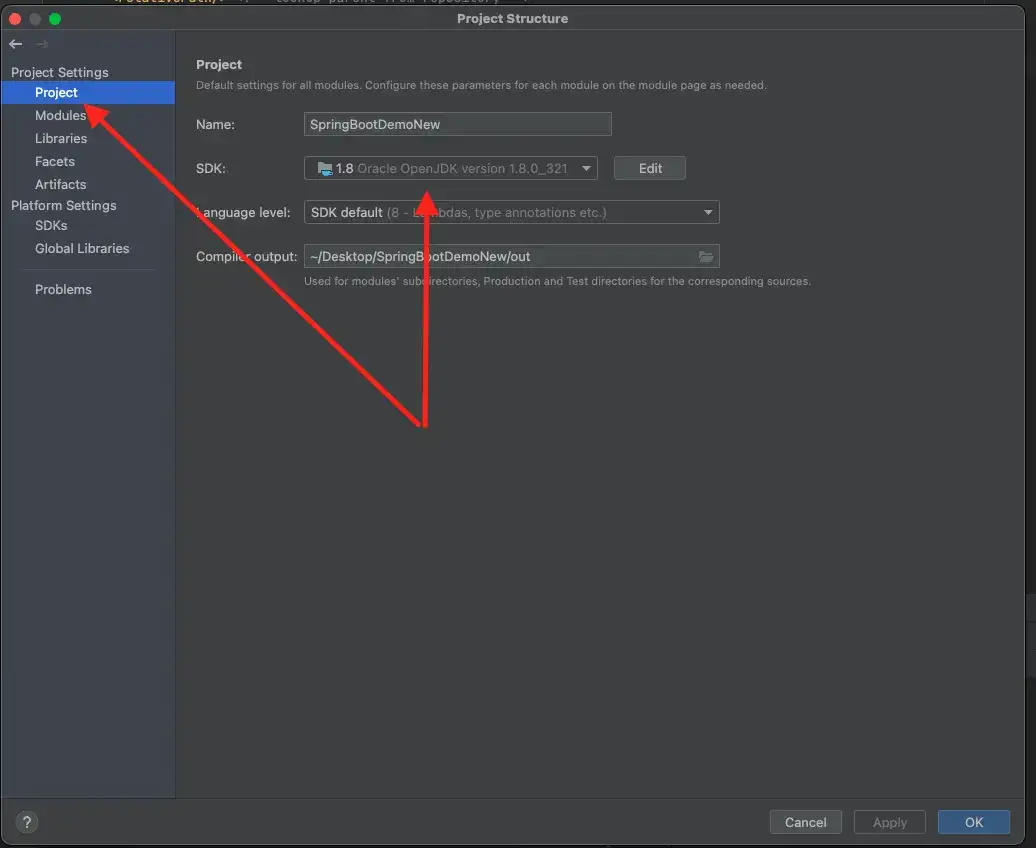Click the back navigation arrow
The height and width of the screenshot is (848, 1036).
[16, 44]
